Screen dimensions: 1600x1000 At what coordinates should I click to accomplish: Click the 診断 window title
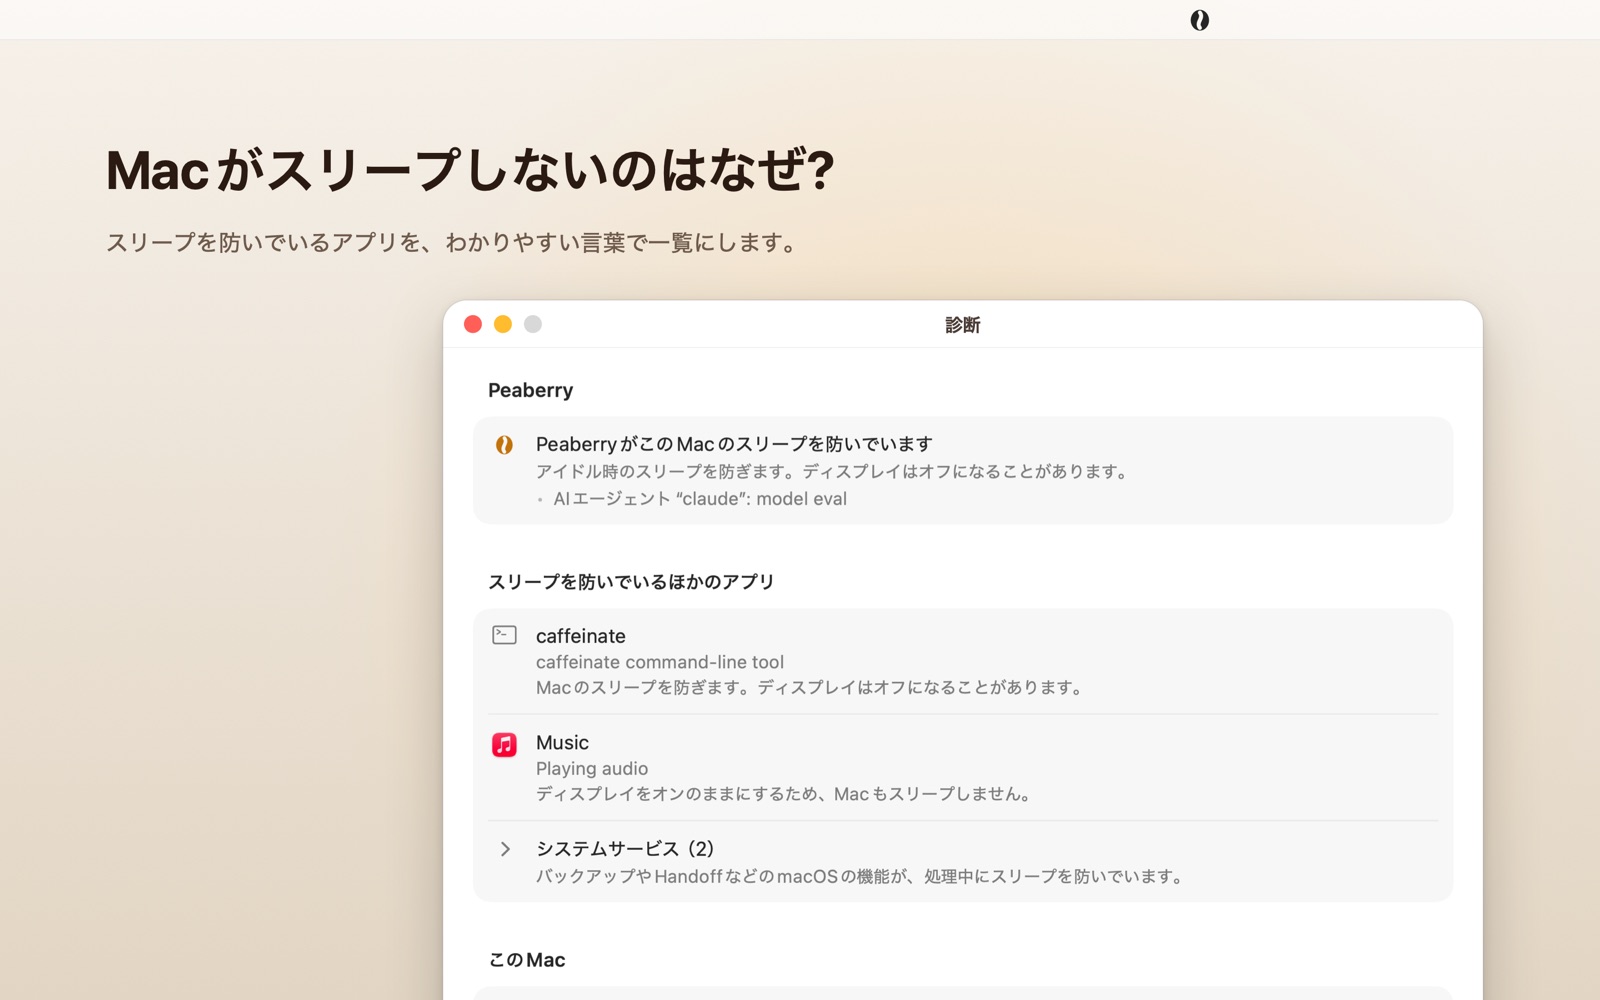(x=962, y=325)
